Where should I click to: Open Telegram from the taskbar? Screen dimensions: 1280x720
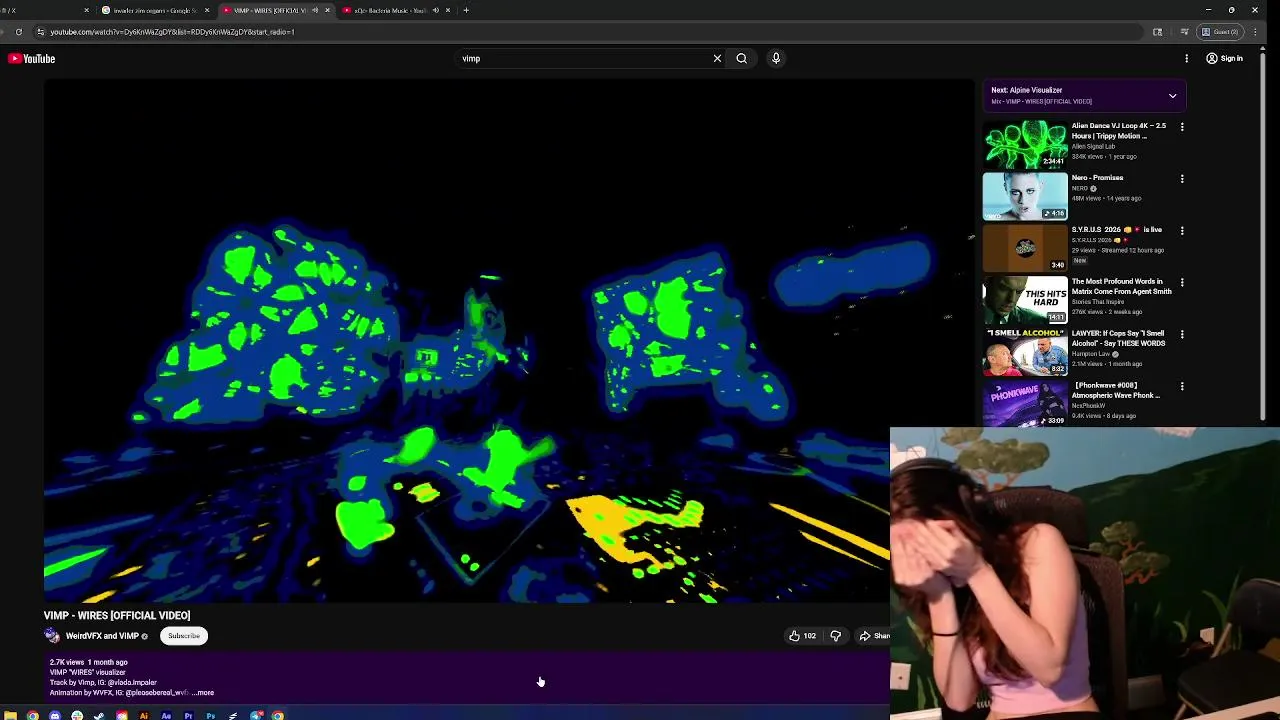tap(256, 715)
